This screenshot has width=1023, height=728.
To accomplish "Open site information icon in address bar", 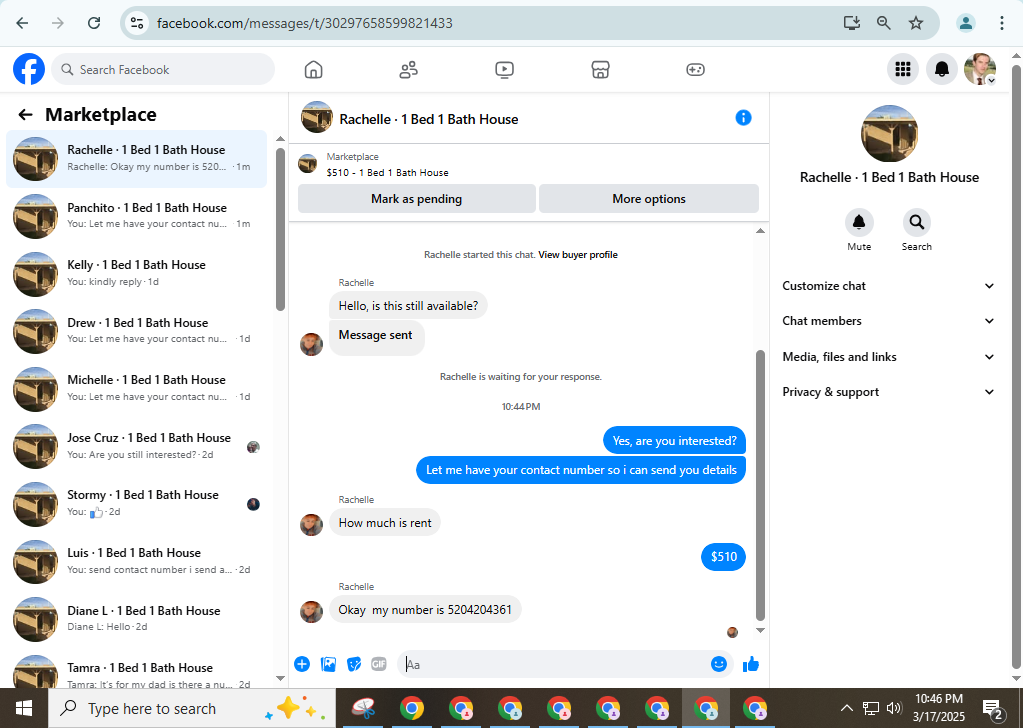I will click(x=136, y=23).
